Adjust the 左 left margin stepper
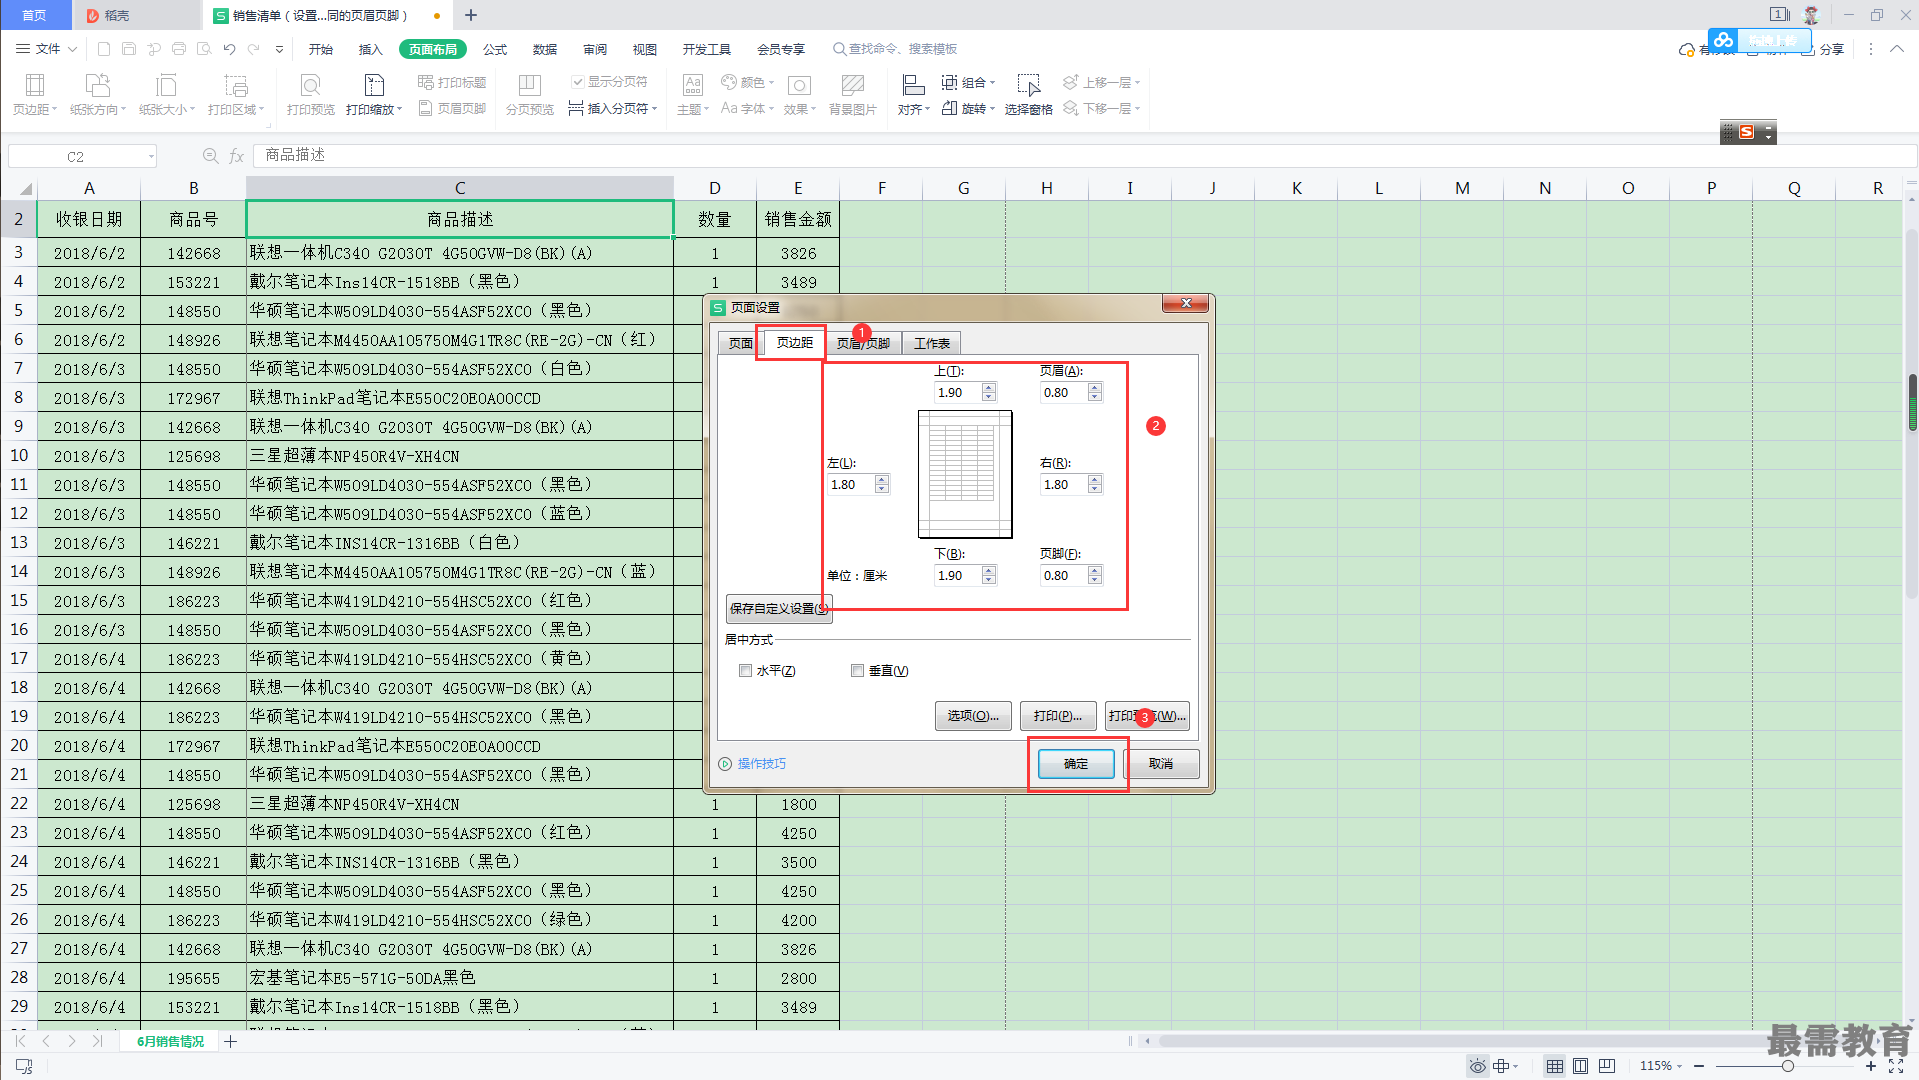 pos(882,485)
